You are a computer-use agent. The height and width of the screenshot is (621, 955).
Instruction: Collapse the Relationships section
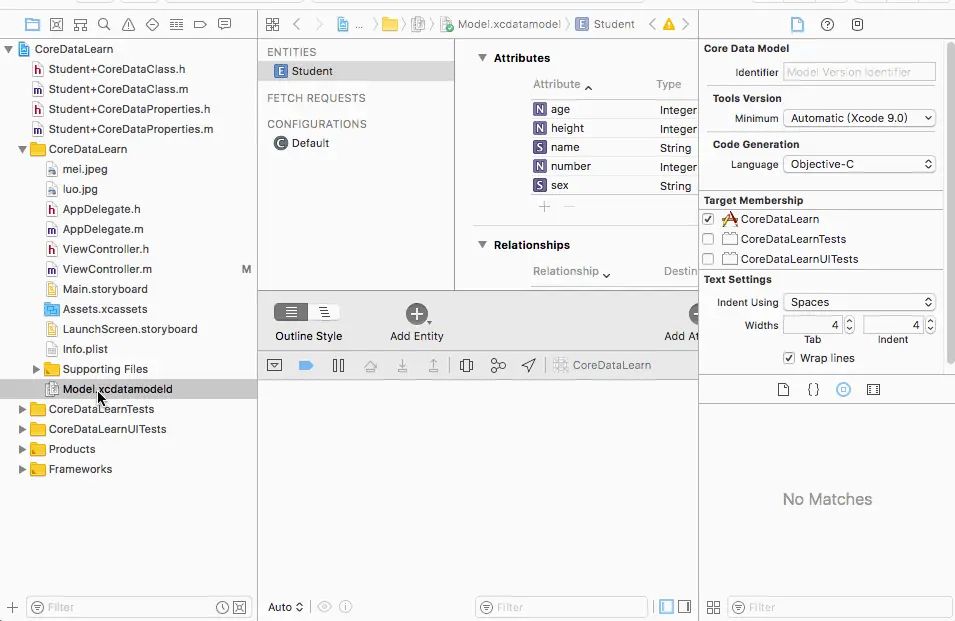[482, 245]
